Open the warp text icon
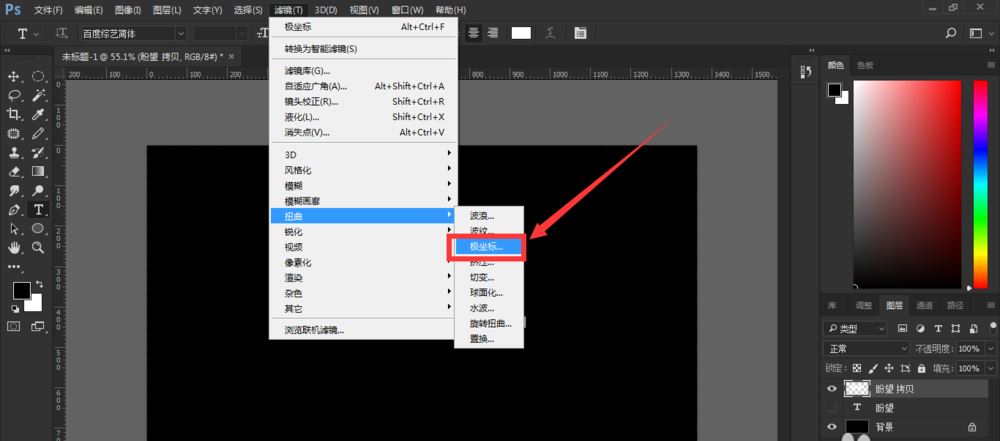This screenshot has width=1000, height=441. pos(550,33)
